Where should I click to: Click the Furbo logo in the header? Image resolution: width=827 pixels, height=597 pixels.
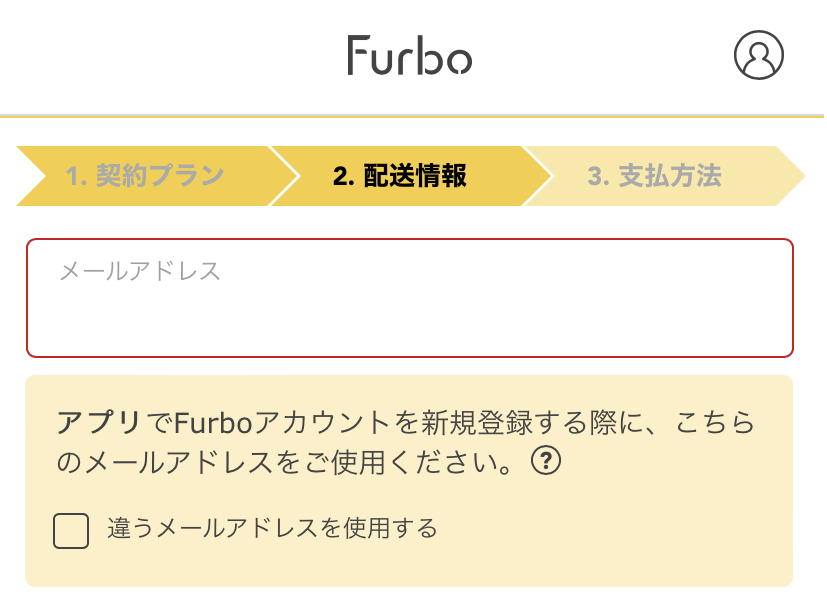point(410,56)
